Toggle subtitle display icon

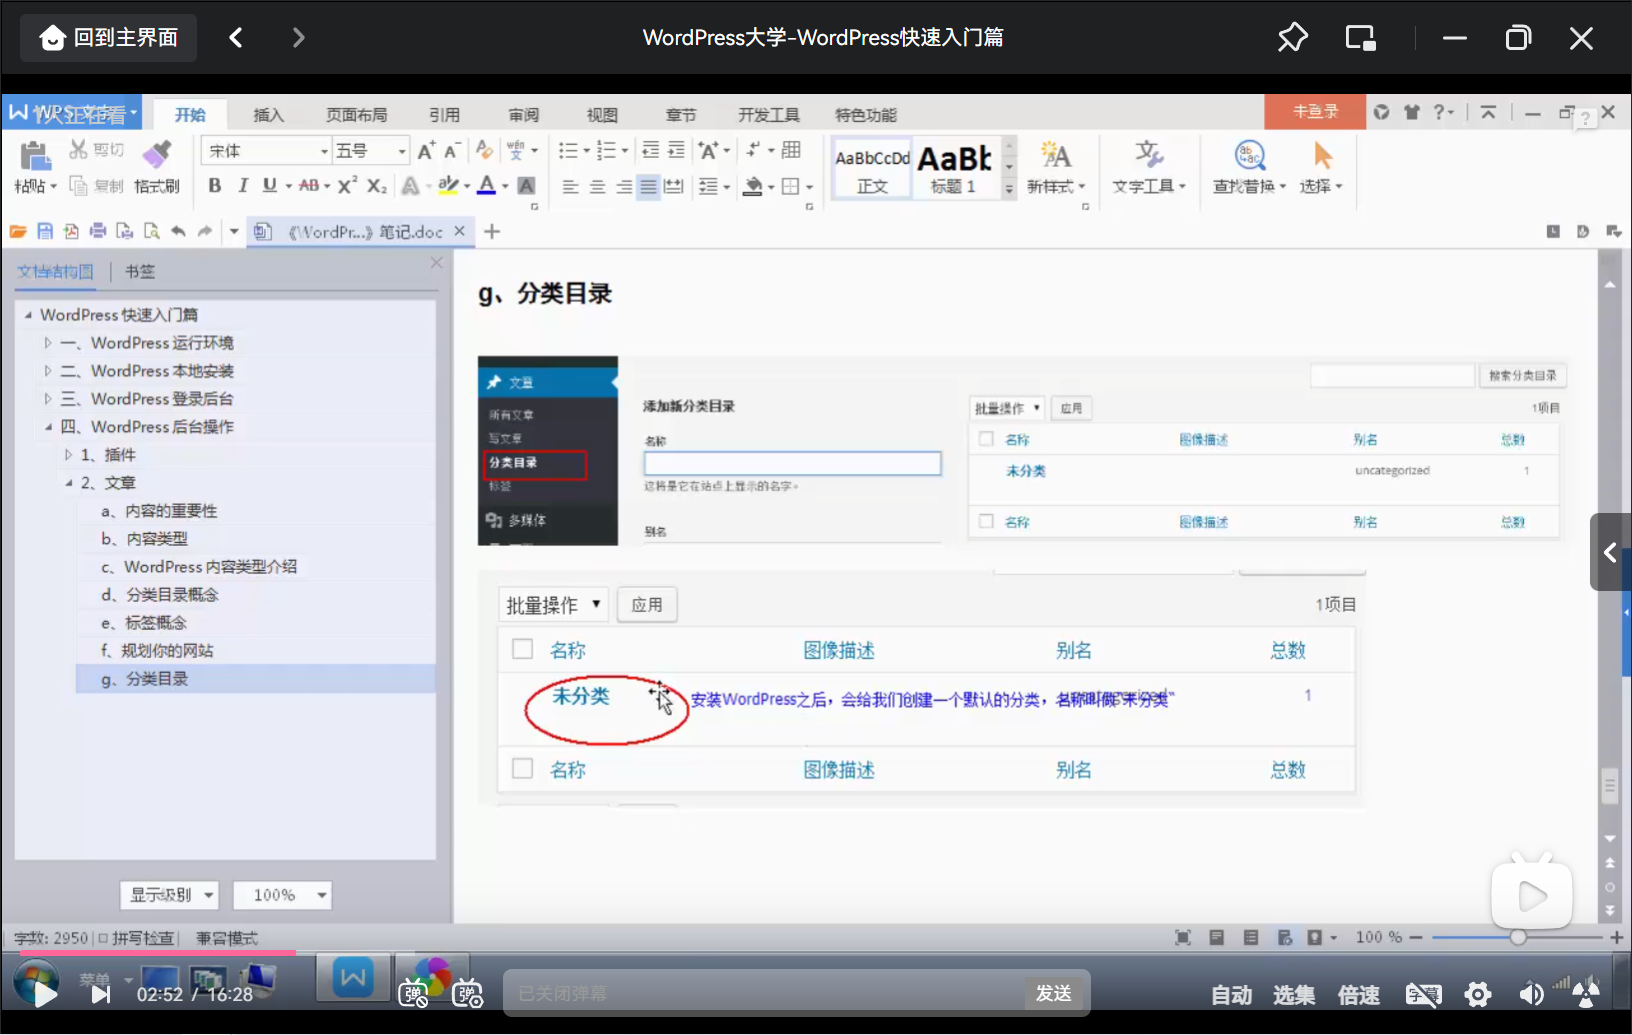tap(1424, 994)
